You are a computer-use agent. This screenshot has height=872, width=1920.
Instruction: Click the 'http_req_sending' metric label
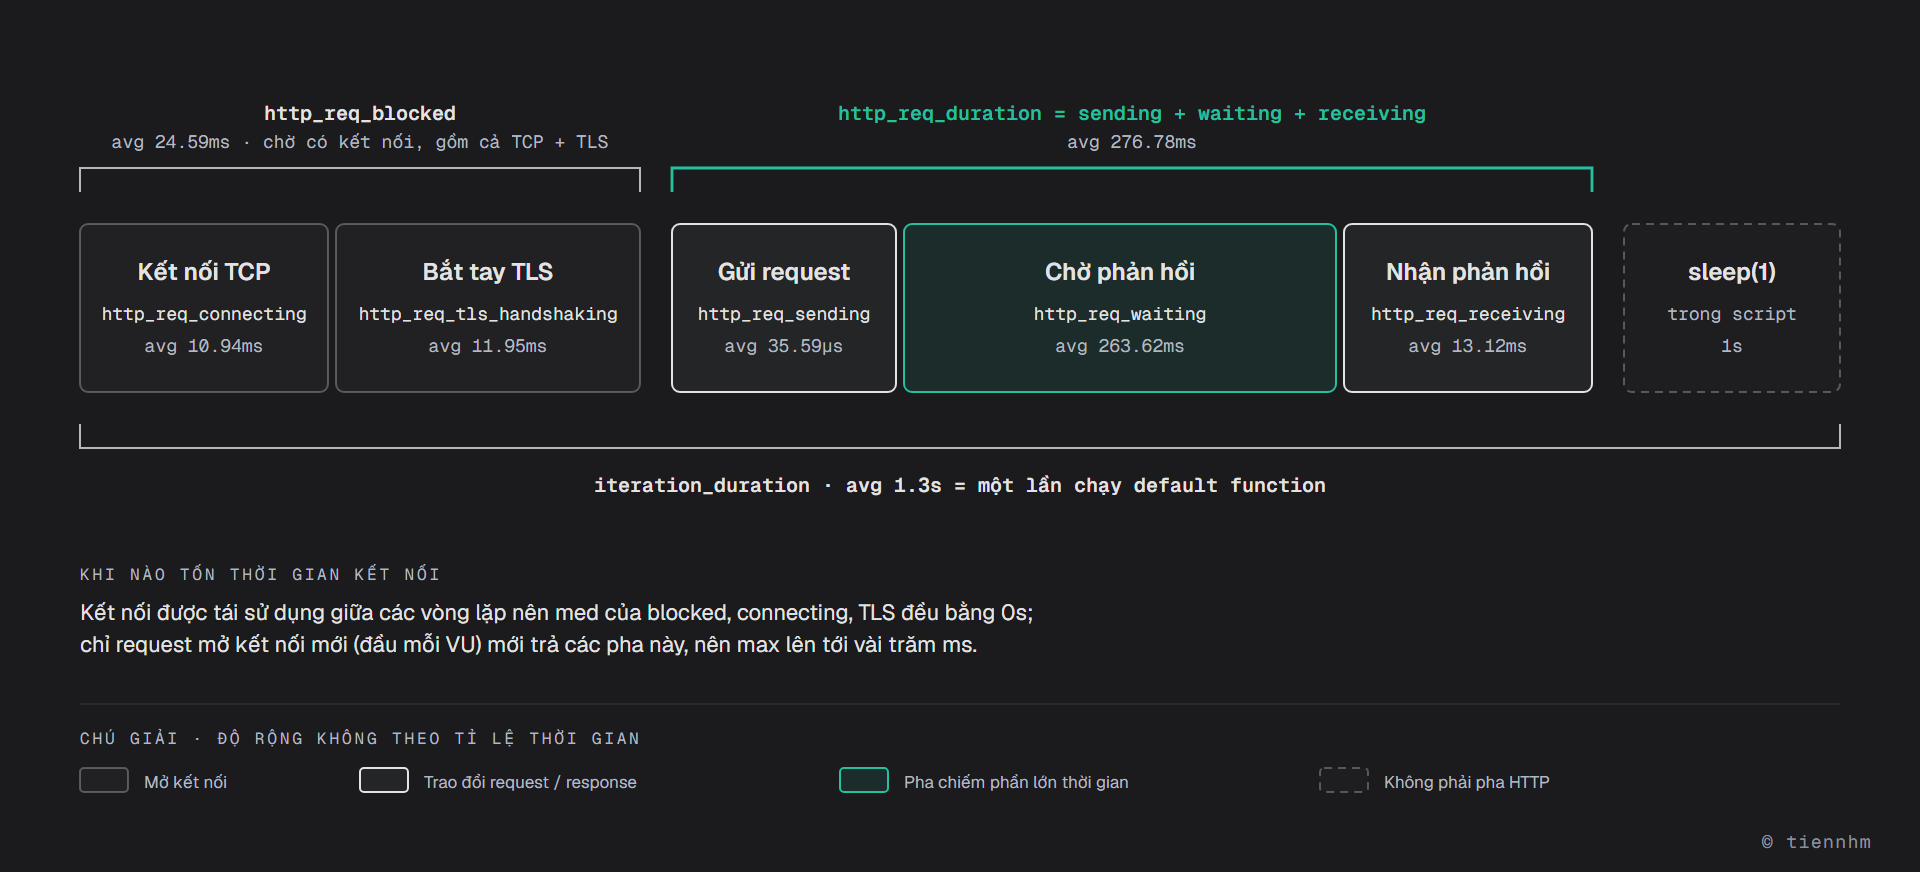pos(784,314)
